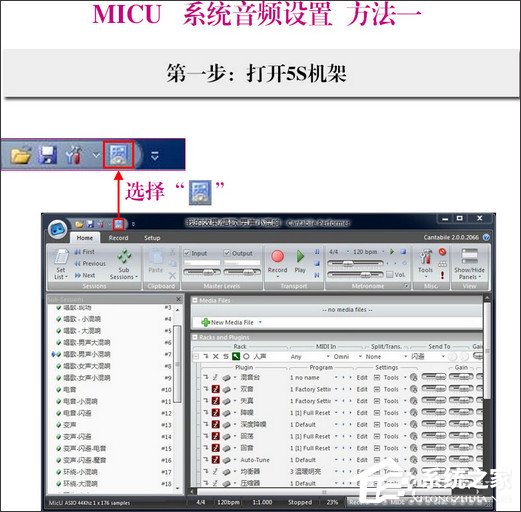Switch to the Home ribbon tab
The image size is (521, 512).
(x=85, y=238)
